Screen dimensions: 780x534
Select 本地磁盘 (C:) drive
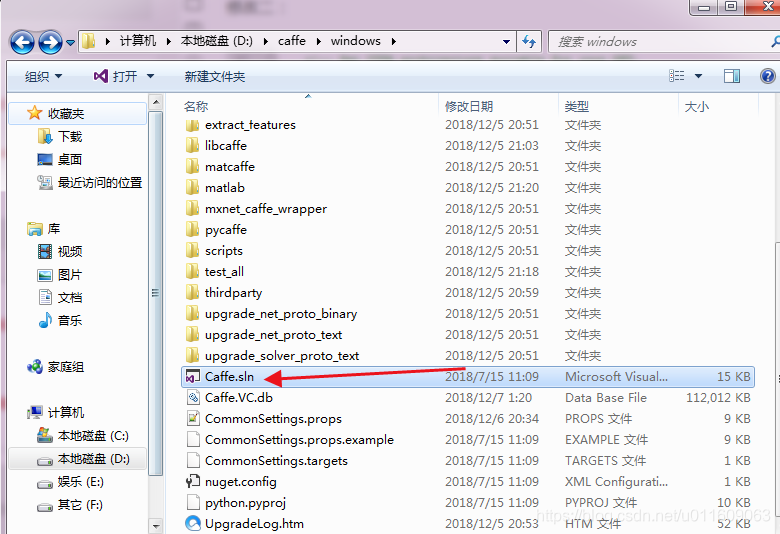pyautogui.click(x=93, y=435)
